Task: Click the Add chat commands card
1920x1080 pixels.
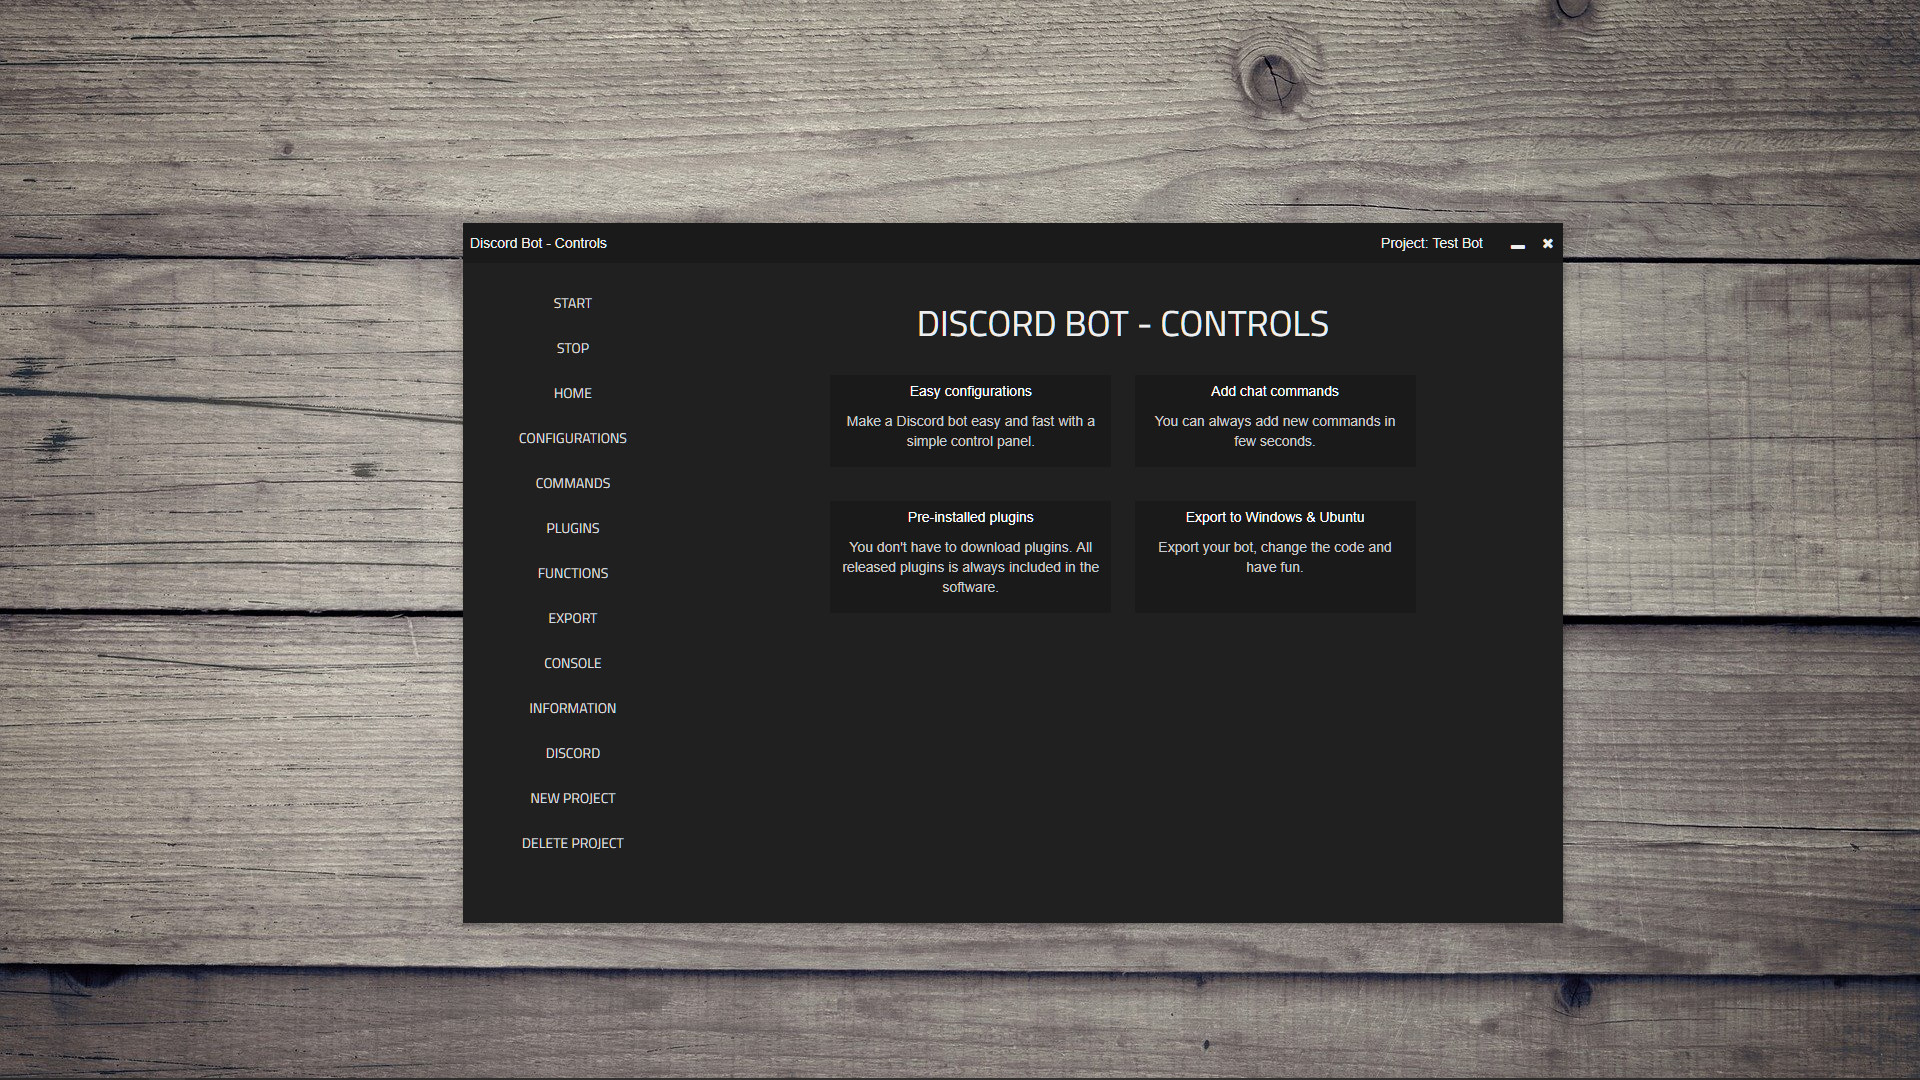Action: coord(1274,420)
